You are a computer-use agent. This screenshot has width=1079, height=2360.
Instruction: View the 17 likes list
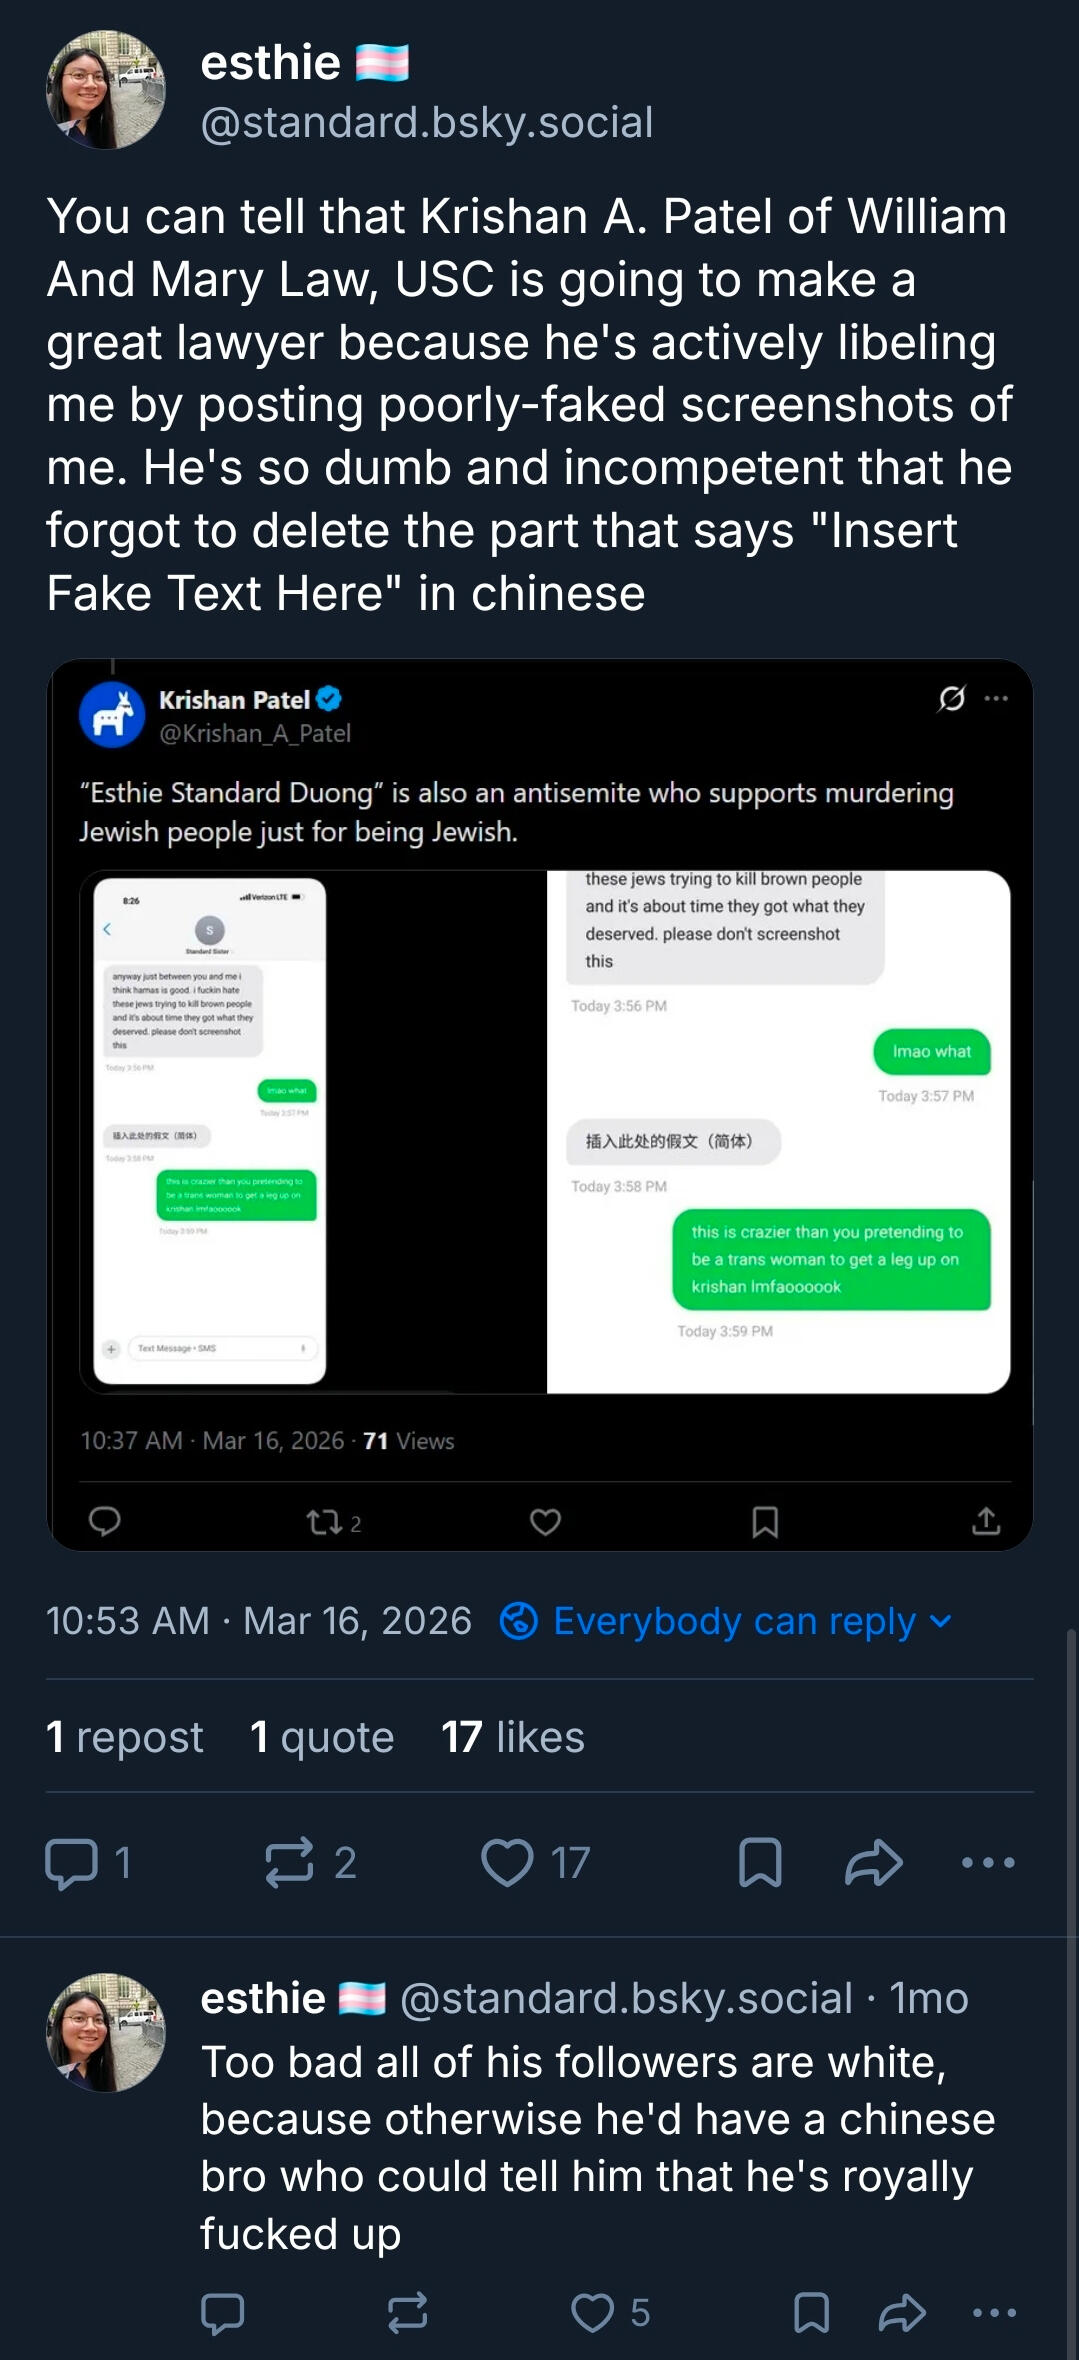point(513,1737)
